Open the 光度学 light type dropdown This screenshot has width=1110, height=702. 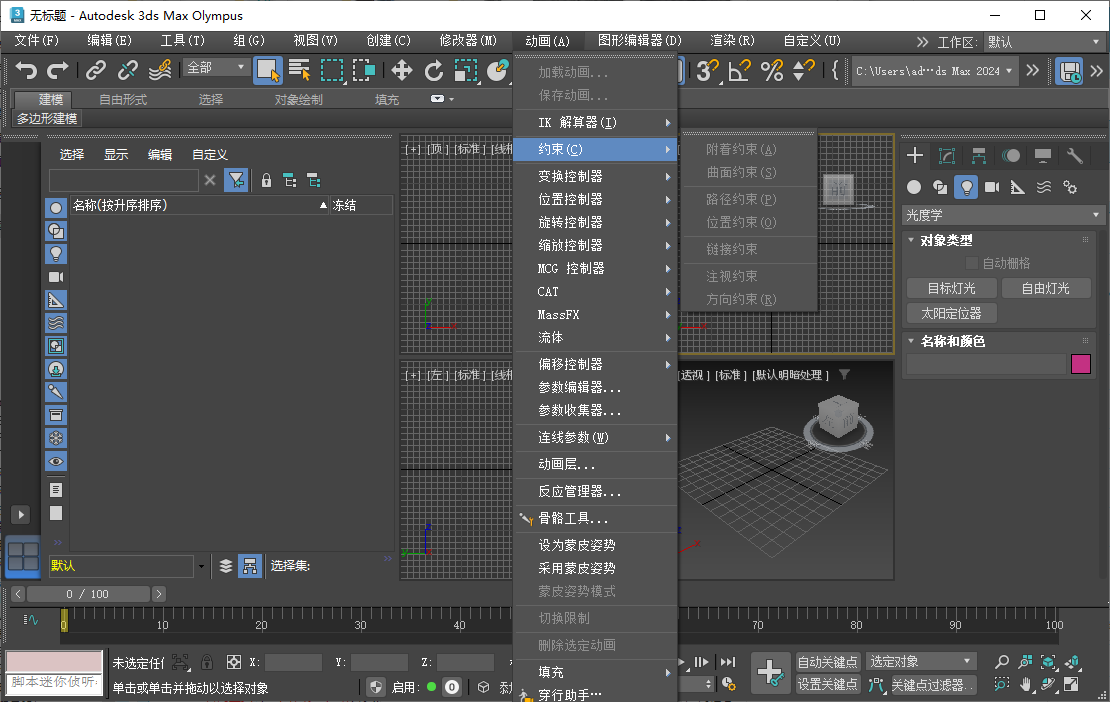(x=1003, y=214)
